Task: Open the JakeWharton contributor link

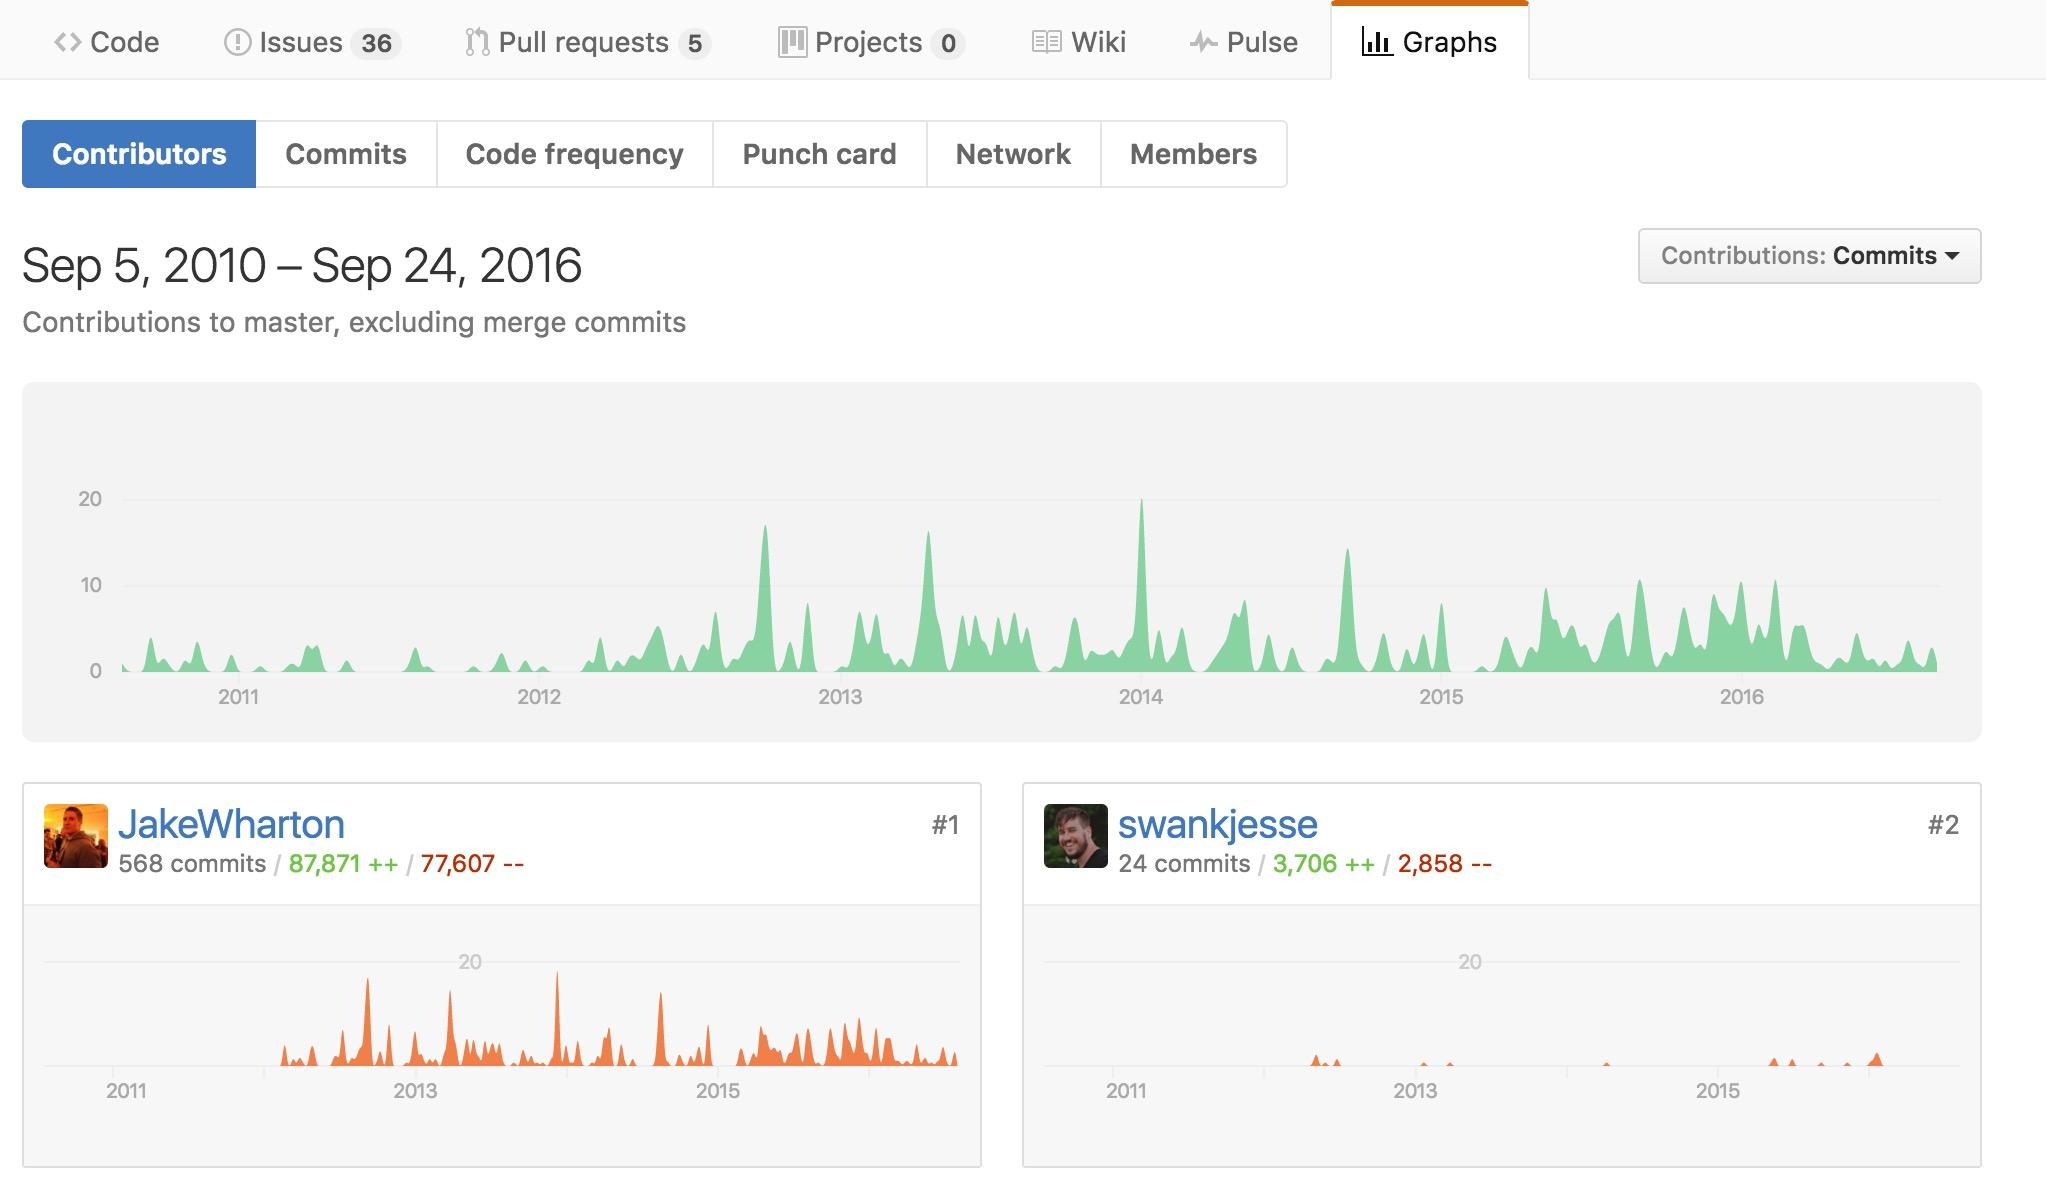Action: click(x=231, y=822)
